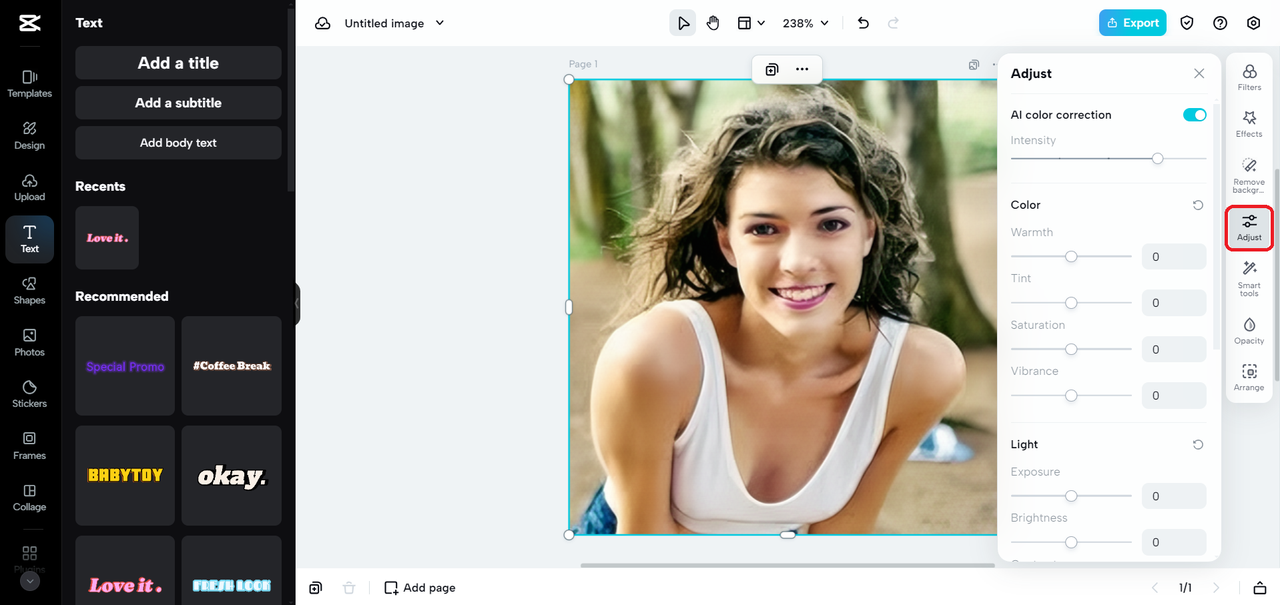
Task: Adjust the Saturation slider
Action: [x=1071, y=349]
